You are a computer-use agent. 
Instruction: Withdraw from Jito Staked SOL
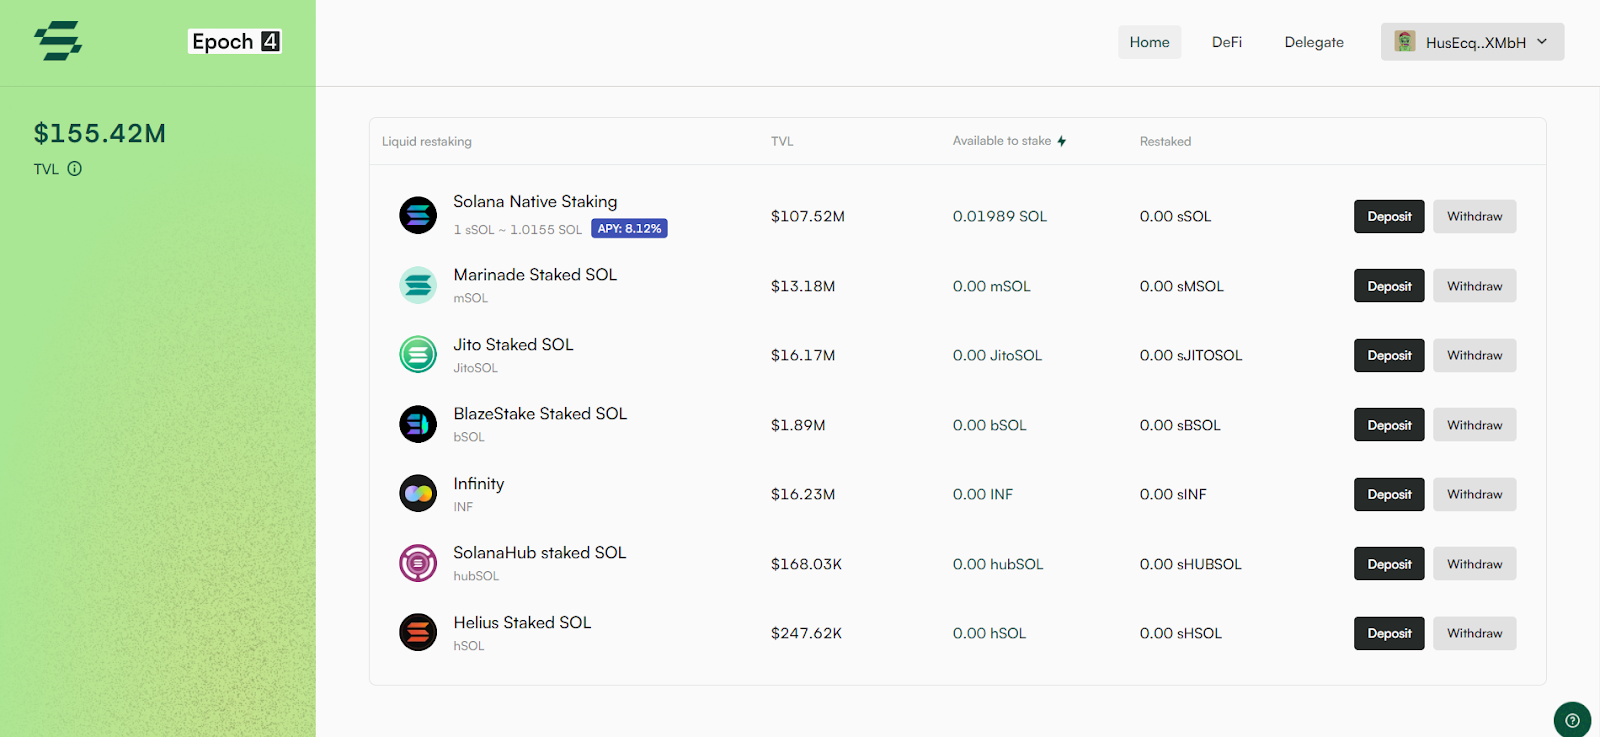(1474, 355)
